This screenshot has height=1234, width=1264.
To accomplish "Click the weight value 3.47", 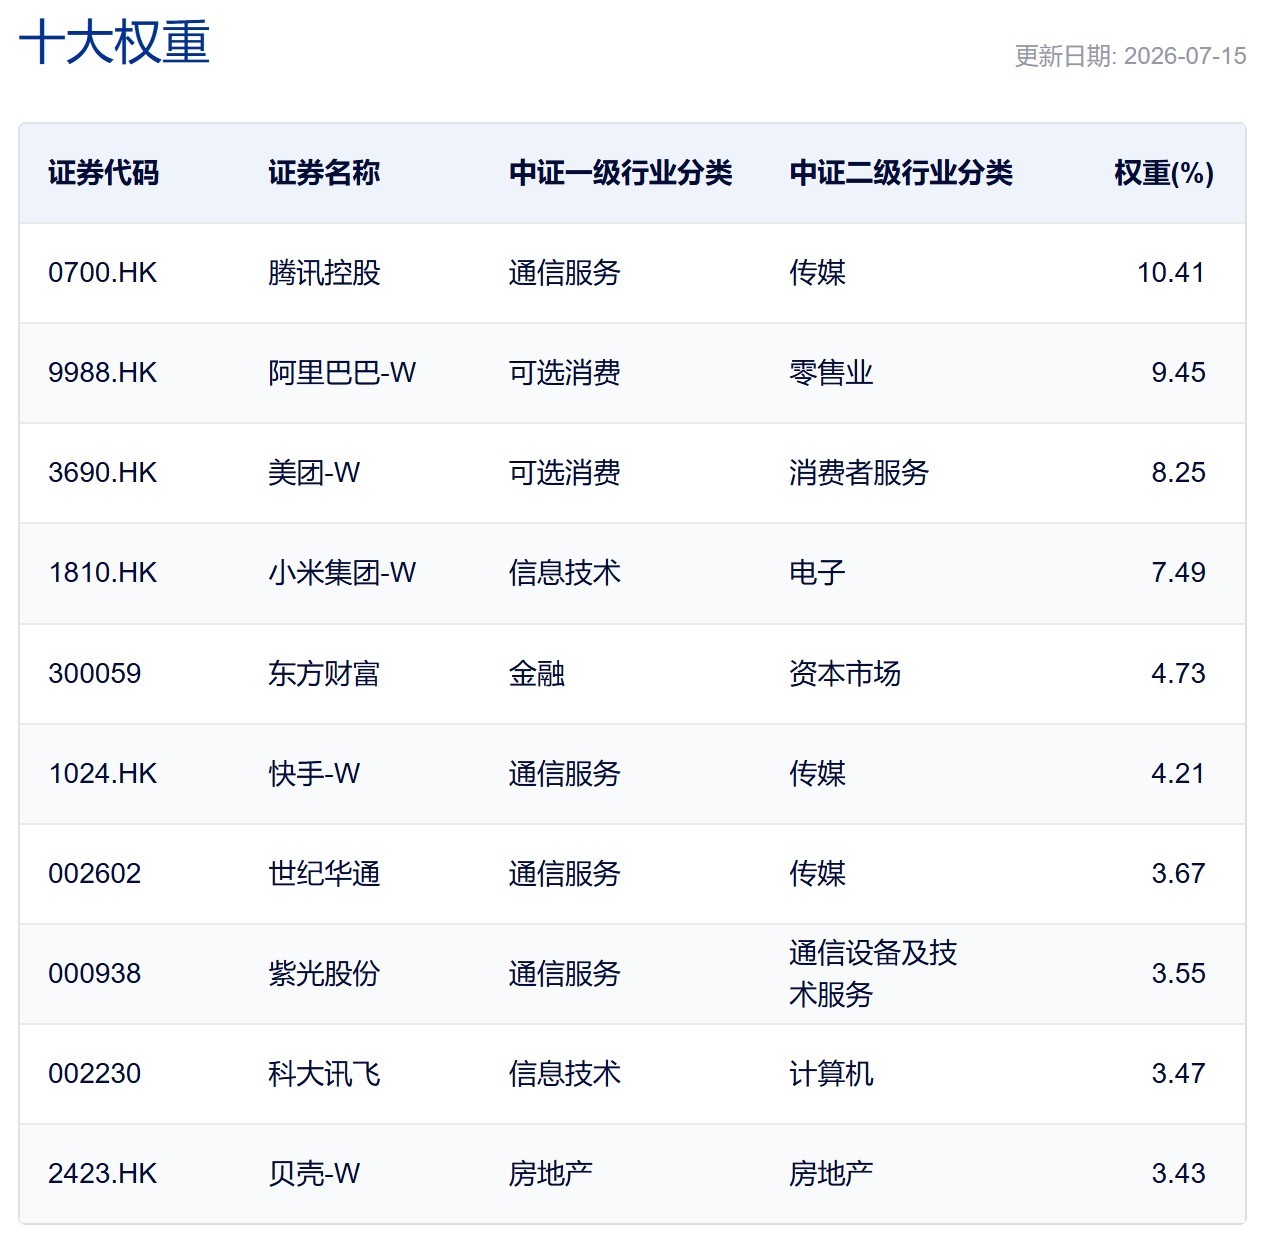I will [x=1178, y=1074].
